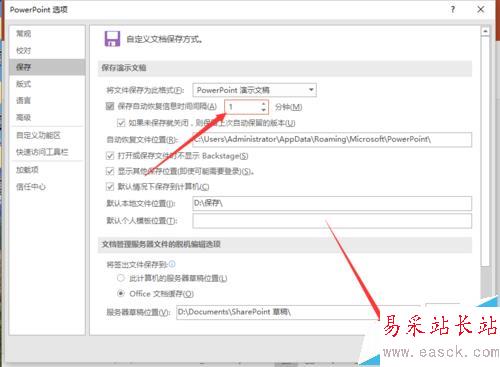Toggle keep last autosaved version checkbox
This screenshot has height=367, width=500.
(121, 123)
